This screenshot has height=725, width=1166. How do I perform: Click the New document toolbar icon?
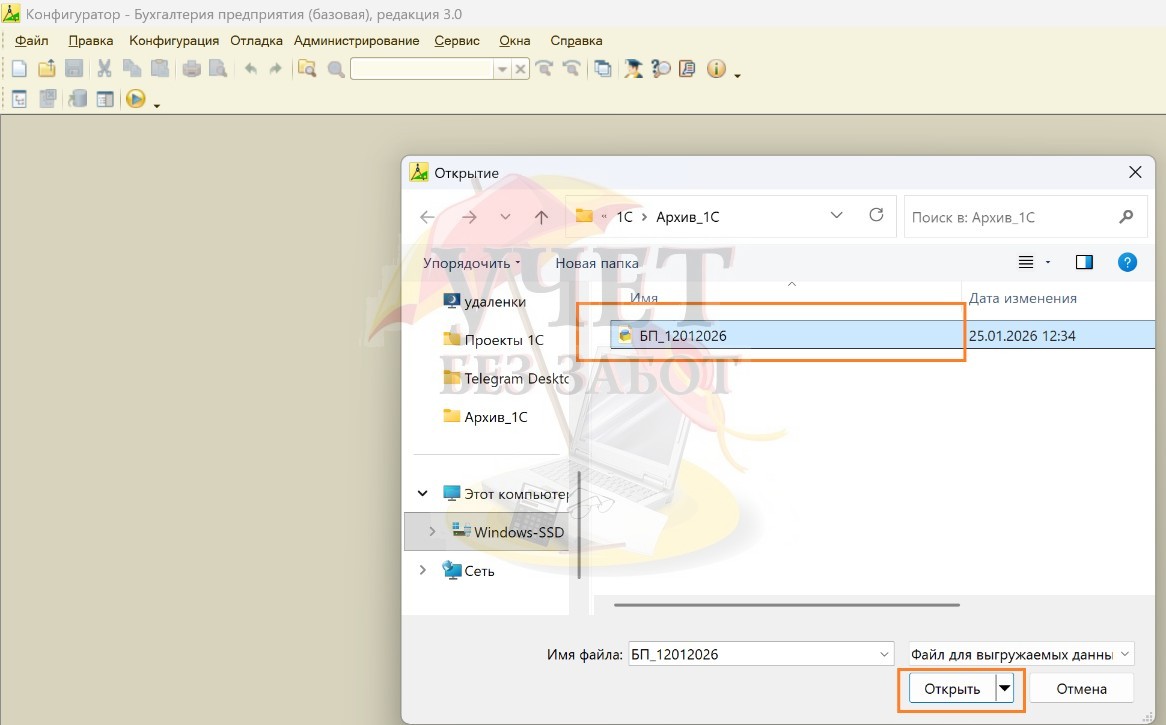coord(19,69)
